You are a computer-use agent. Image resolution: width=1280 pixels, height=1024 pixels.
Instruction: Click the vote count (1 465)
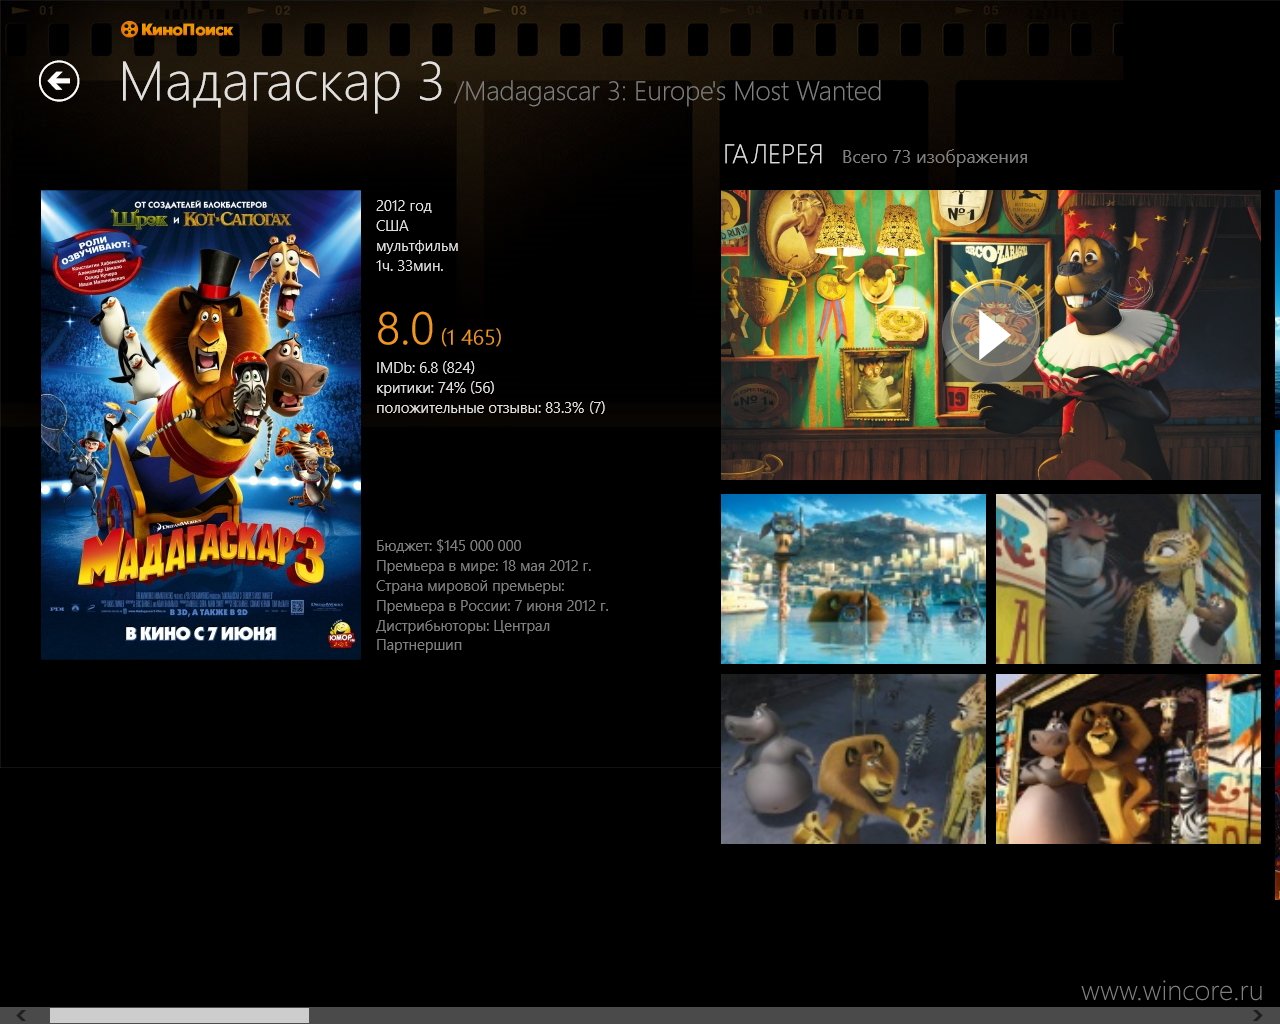471,337
